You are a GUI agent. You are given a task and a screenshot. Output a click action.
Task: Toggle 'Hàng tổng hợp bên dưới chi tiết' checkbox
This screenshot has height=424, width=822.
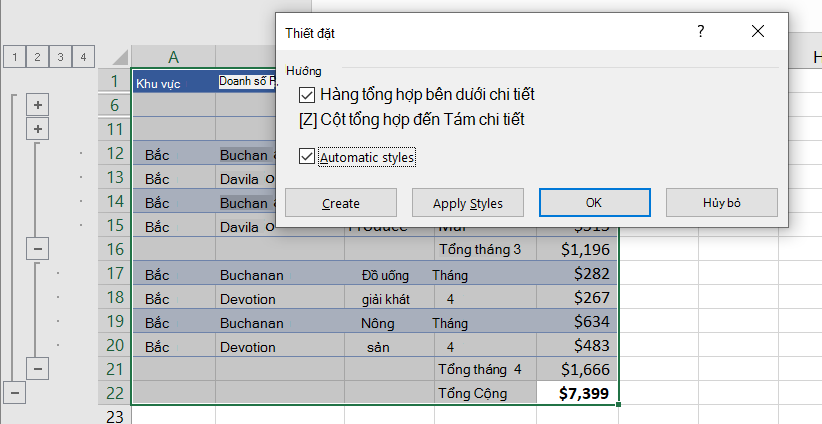[x=307, y=95]
